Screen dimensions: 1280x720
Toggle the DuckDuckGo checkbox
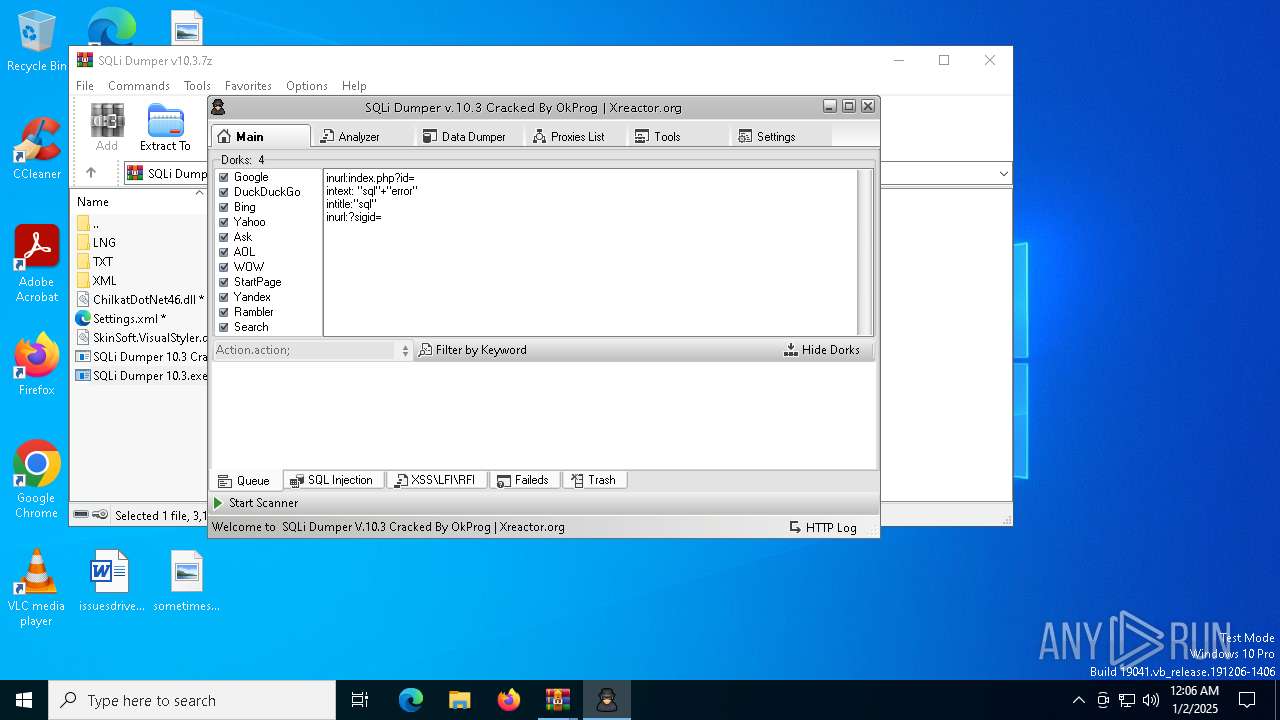click(x=224, y=192)
